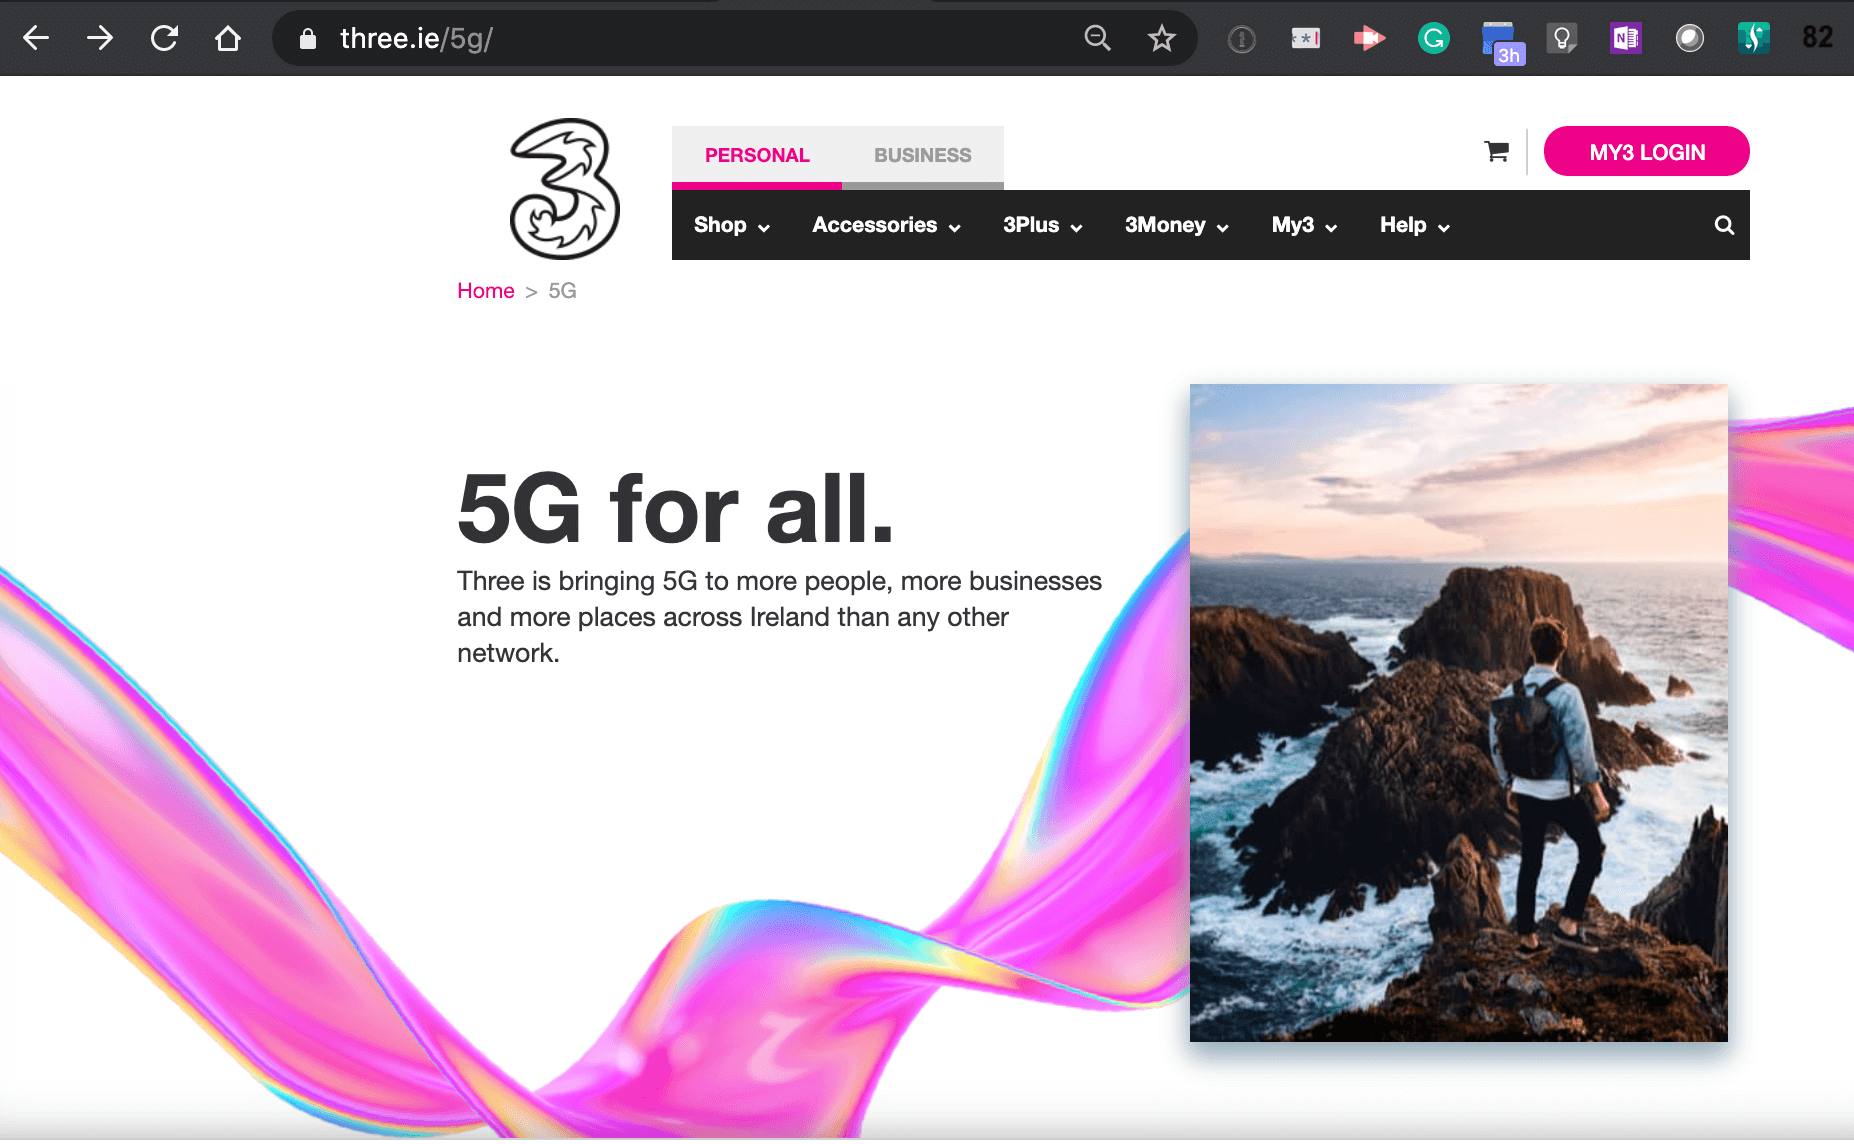1854x1144 pixels.
Task: Open the Accessories menu
Action: [885, 225]
